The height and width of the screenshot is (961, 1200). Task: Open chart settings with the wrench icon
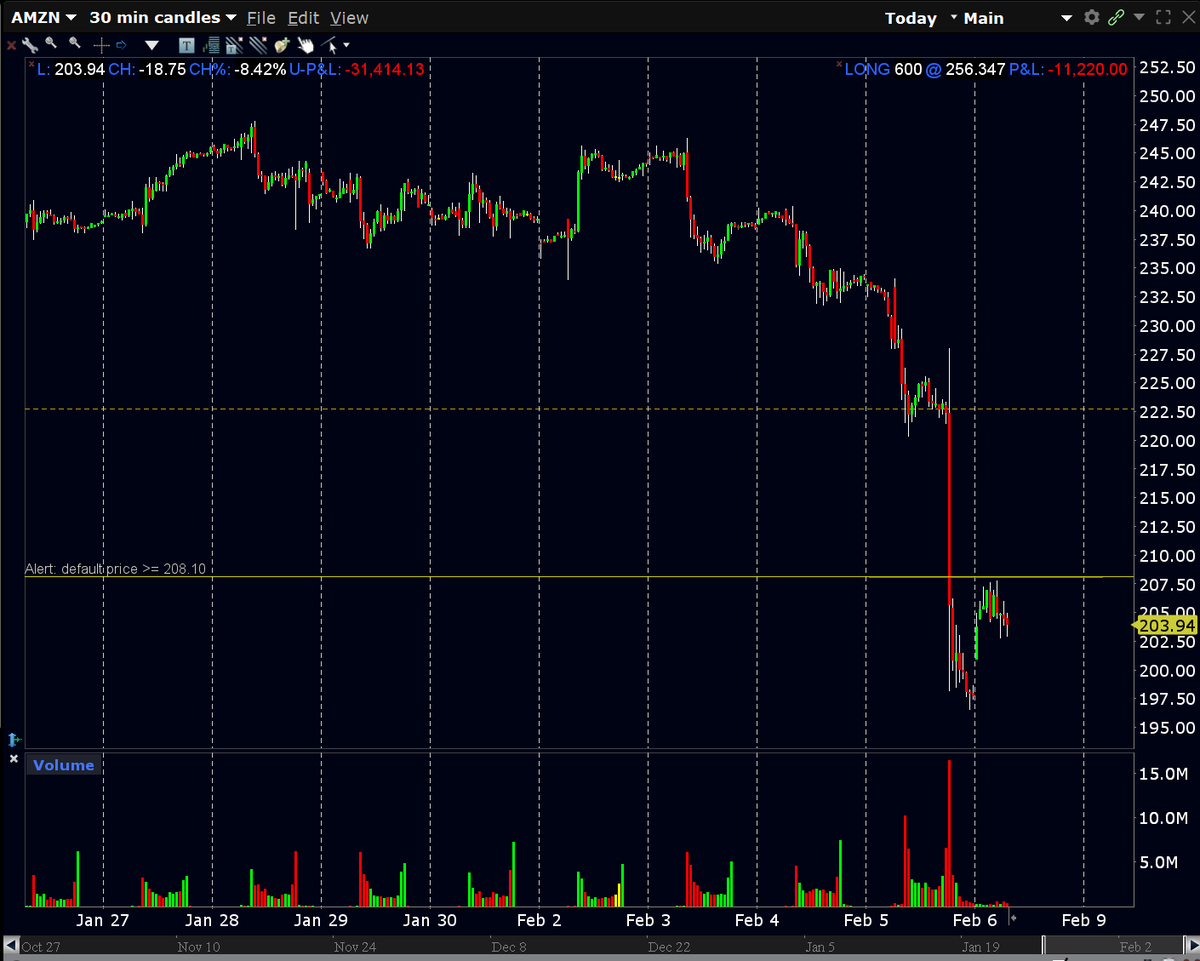click(x=30, y=45)
